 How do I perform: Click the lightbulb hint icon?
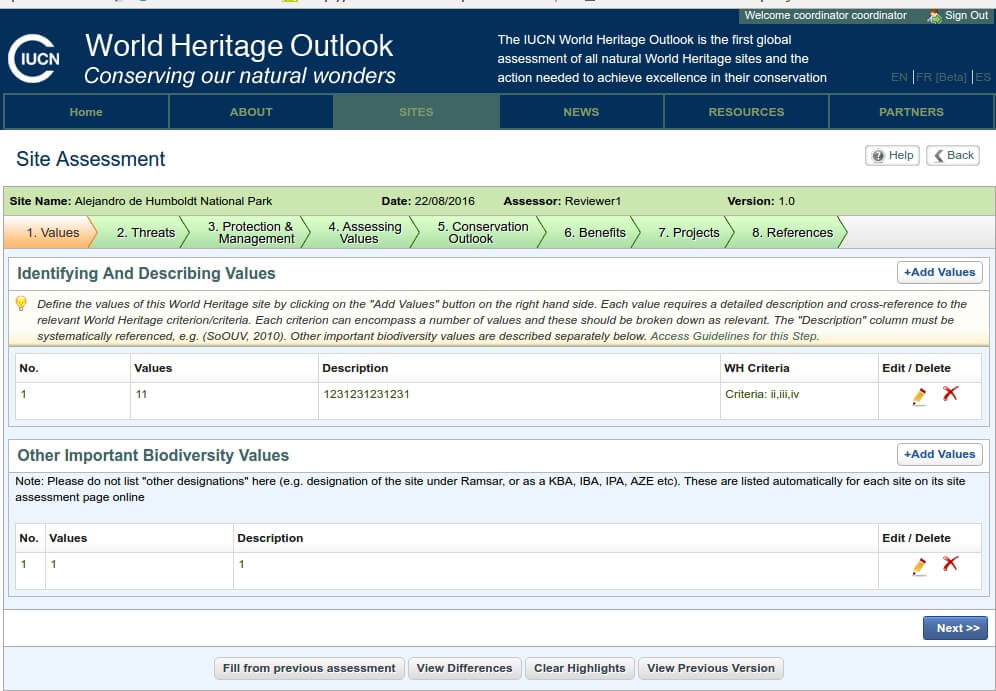(21, 304)
